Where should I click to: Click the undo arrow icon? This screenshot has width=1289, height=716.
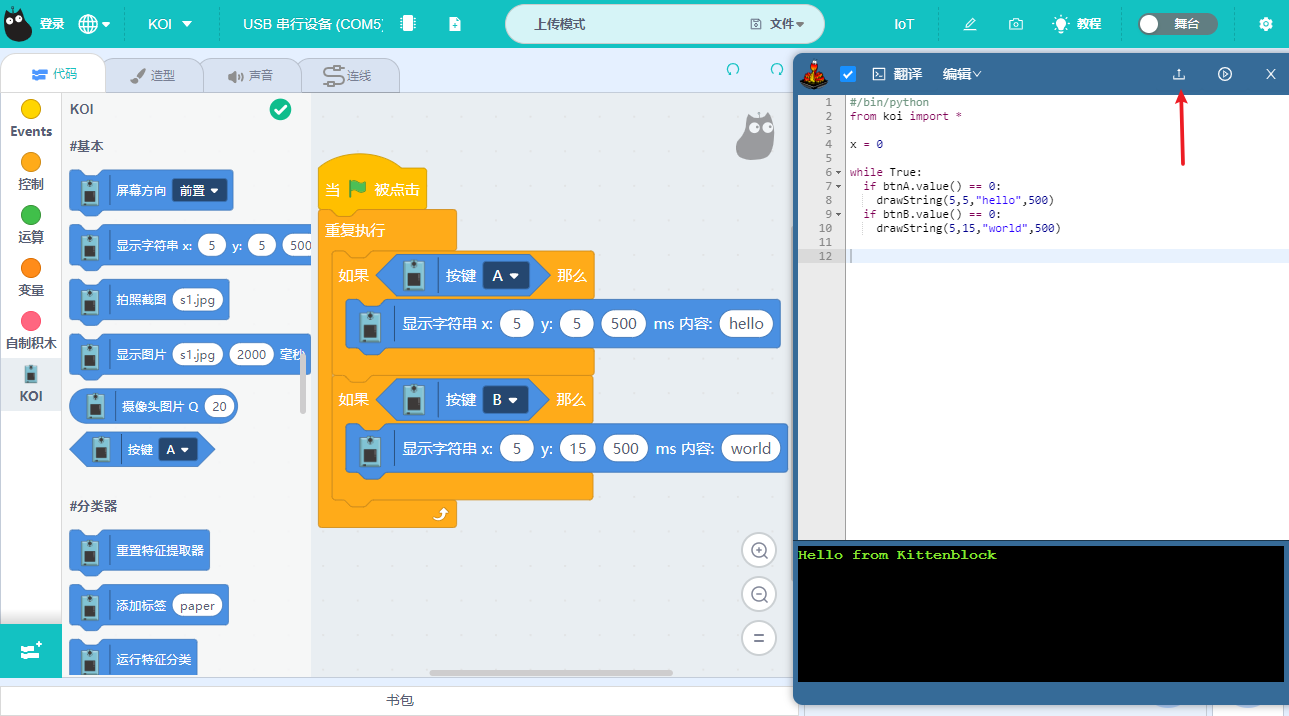pyautogui.click(x=733, y=69)
